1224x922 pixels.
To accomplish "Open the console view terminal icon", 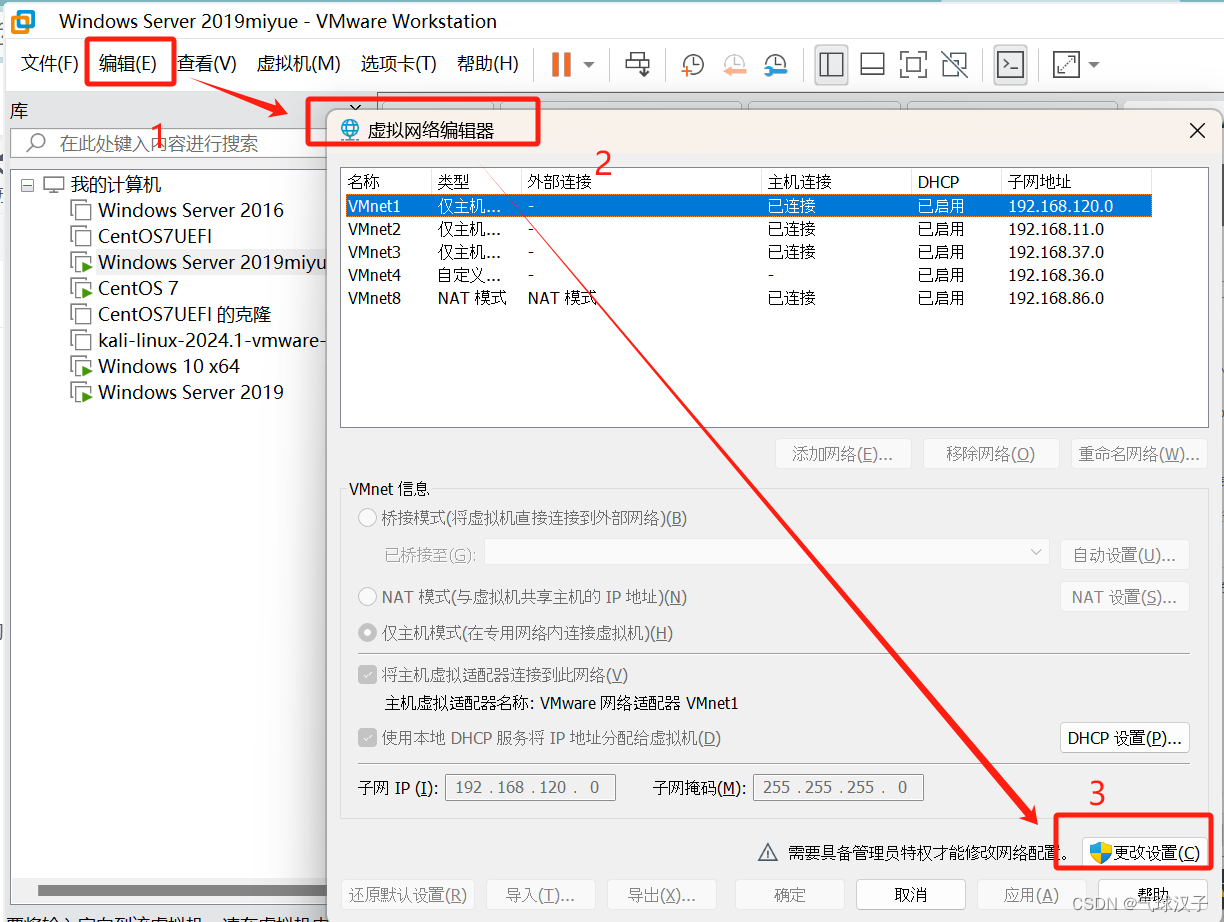I will [x=1011, y=65].
